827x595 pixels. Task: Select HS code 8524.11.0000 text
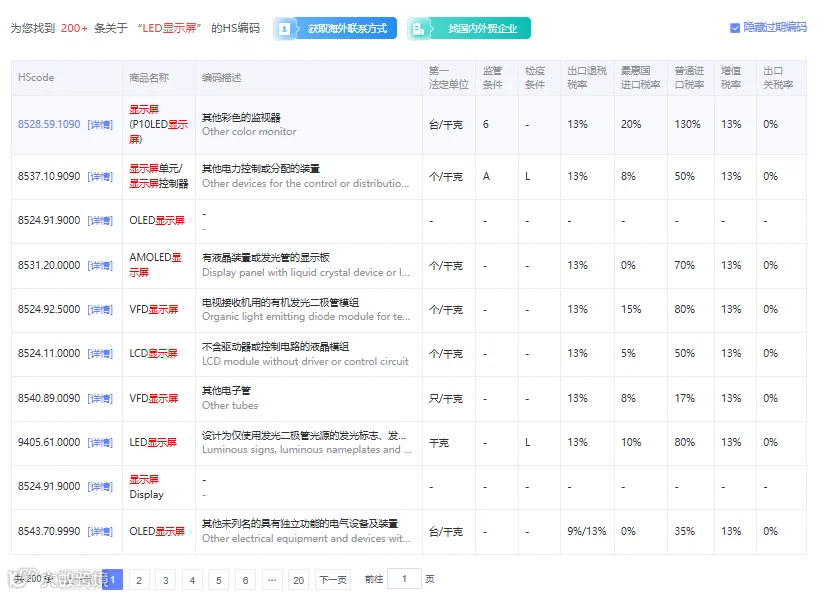pyautogui.click(x=49, y=353)
